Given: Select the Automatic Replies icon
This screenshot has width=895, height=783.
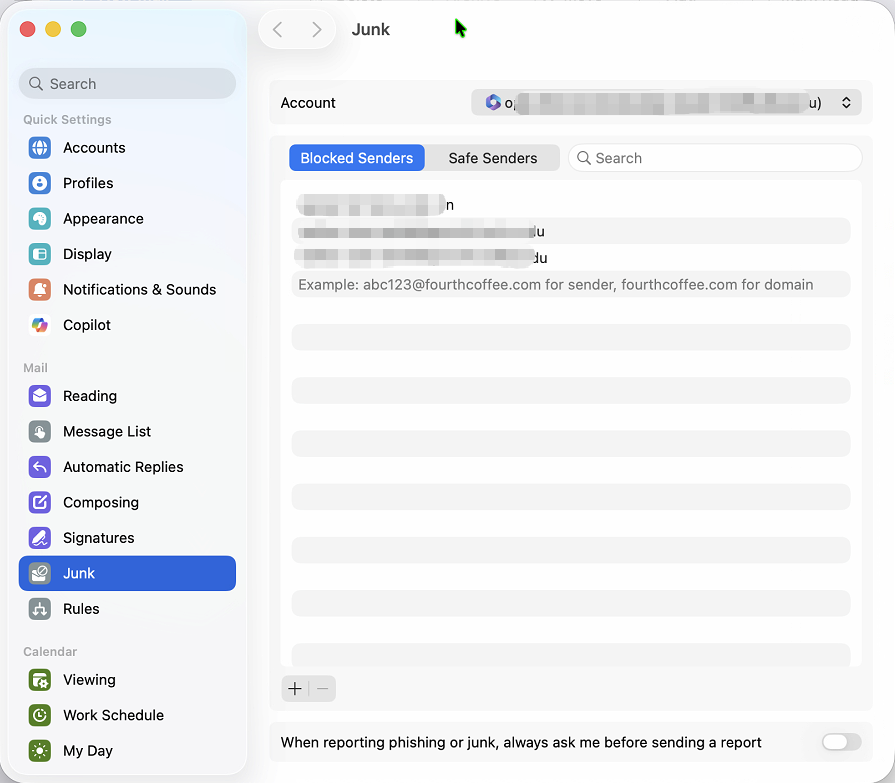Looking at the screenshot, I should pos(40,467).
